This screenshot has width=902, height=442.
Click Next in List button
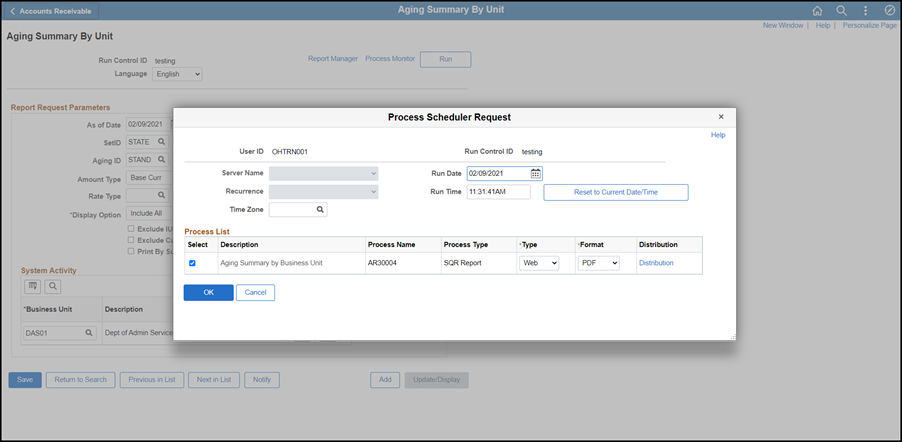[214, 380]
